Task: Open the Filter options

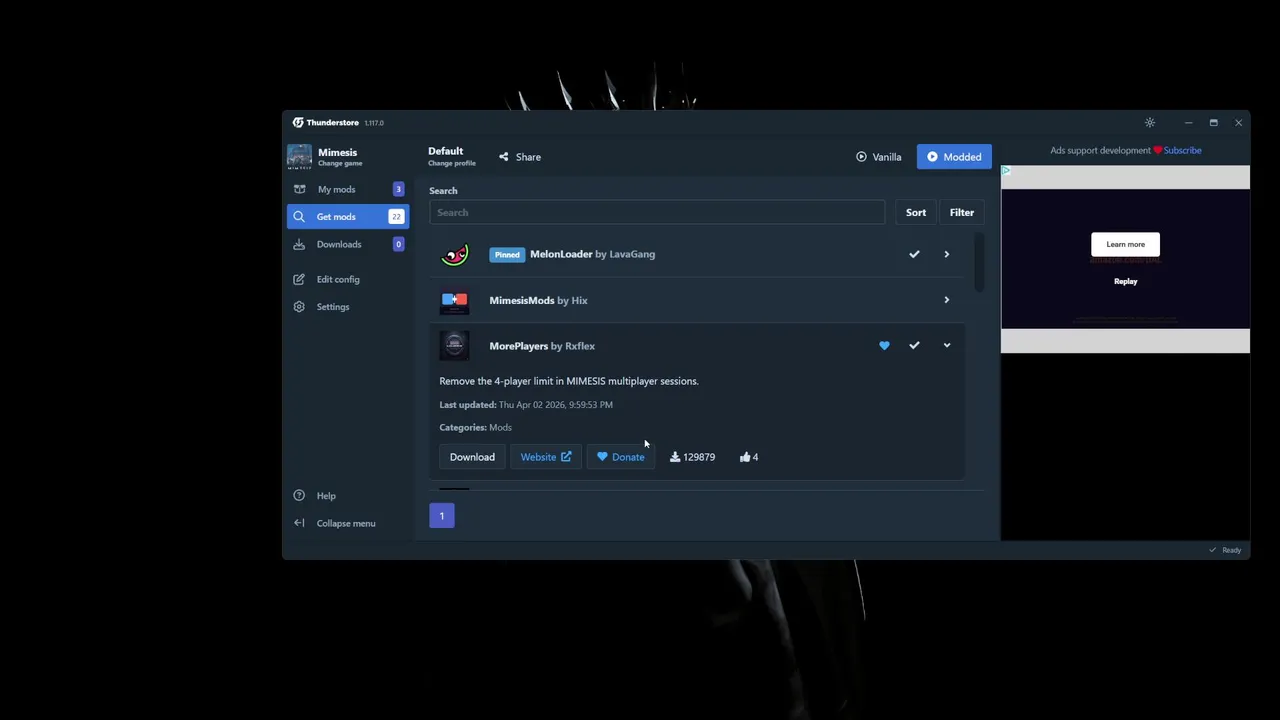Action: (962, 212)
